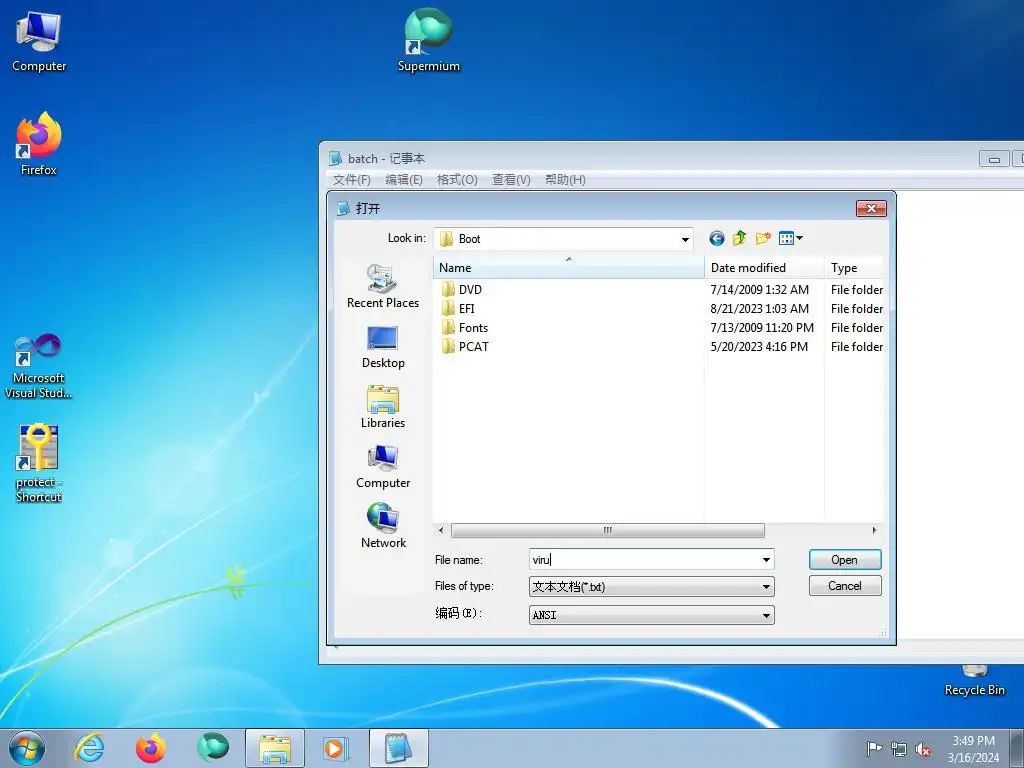Click the Open button
Image resolution: width=1024 pixels, height=768 pixels.
coord(845,560)
